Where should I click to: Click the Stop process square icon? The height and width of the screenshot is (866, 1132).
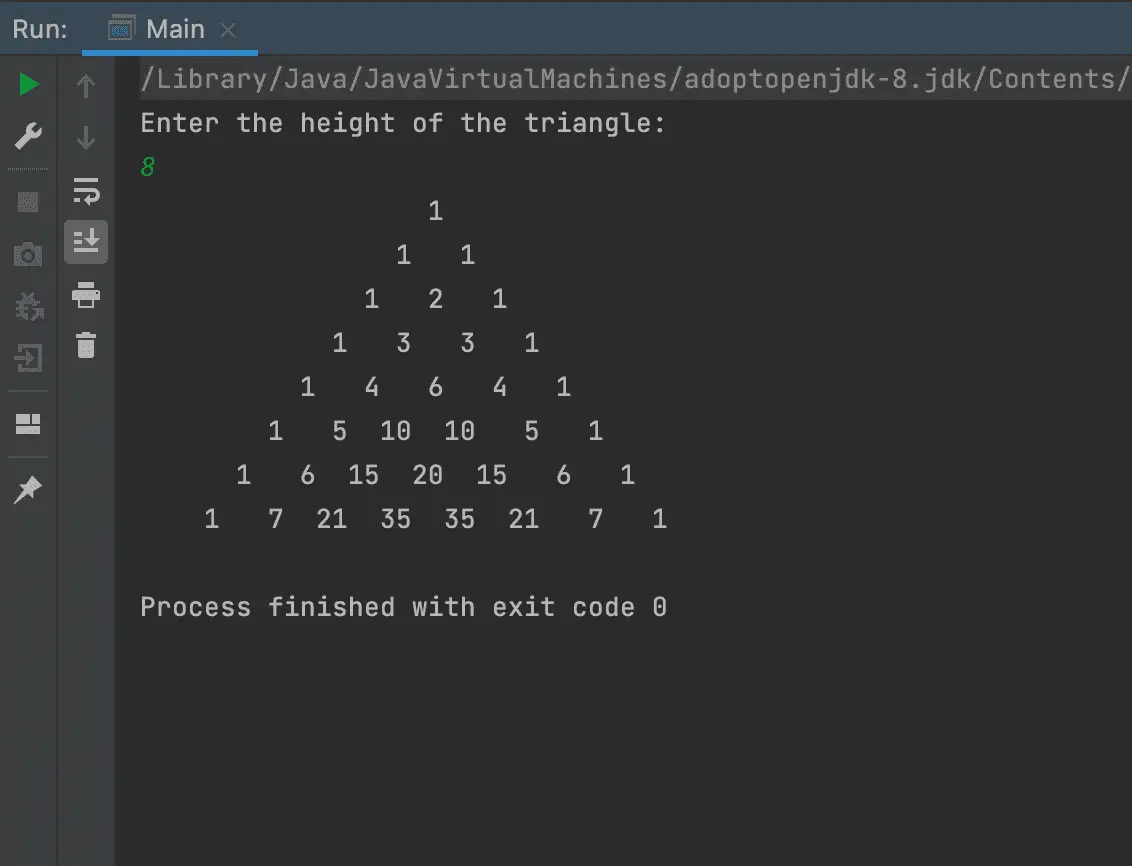coord(28,202)
